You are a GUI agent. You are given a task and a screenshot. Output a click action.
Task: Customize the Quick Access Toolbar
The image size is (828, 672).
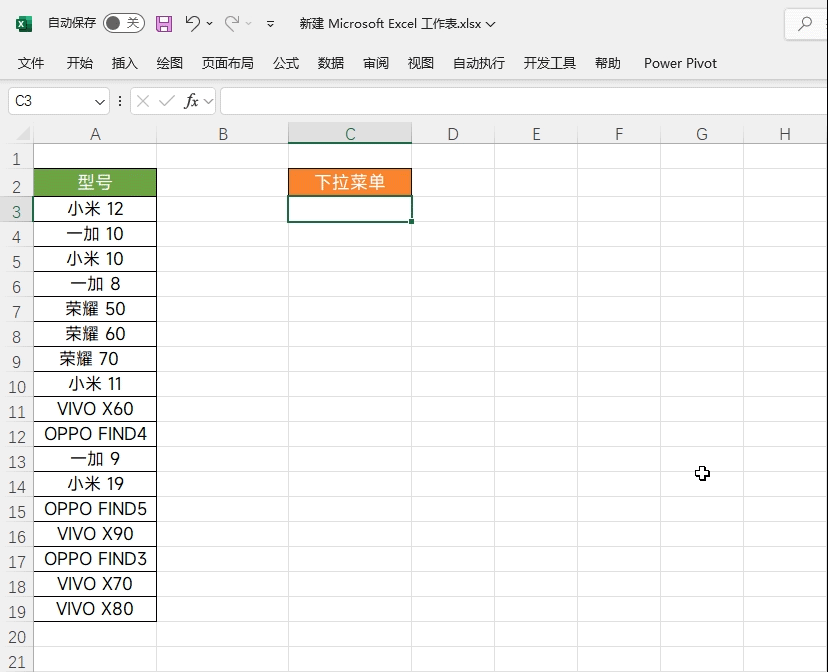270,24
